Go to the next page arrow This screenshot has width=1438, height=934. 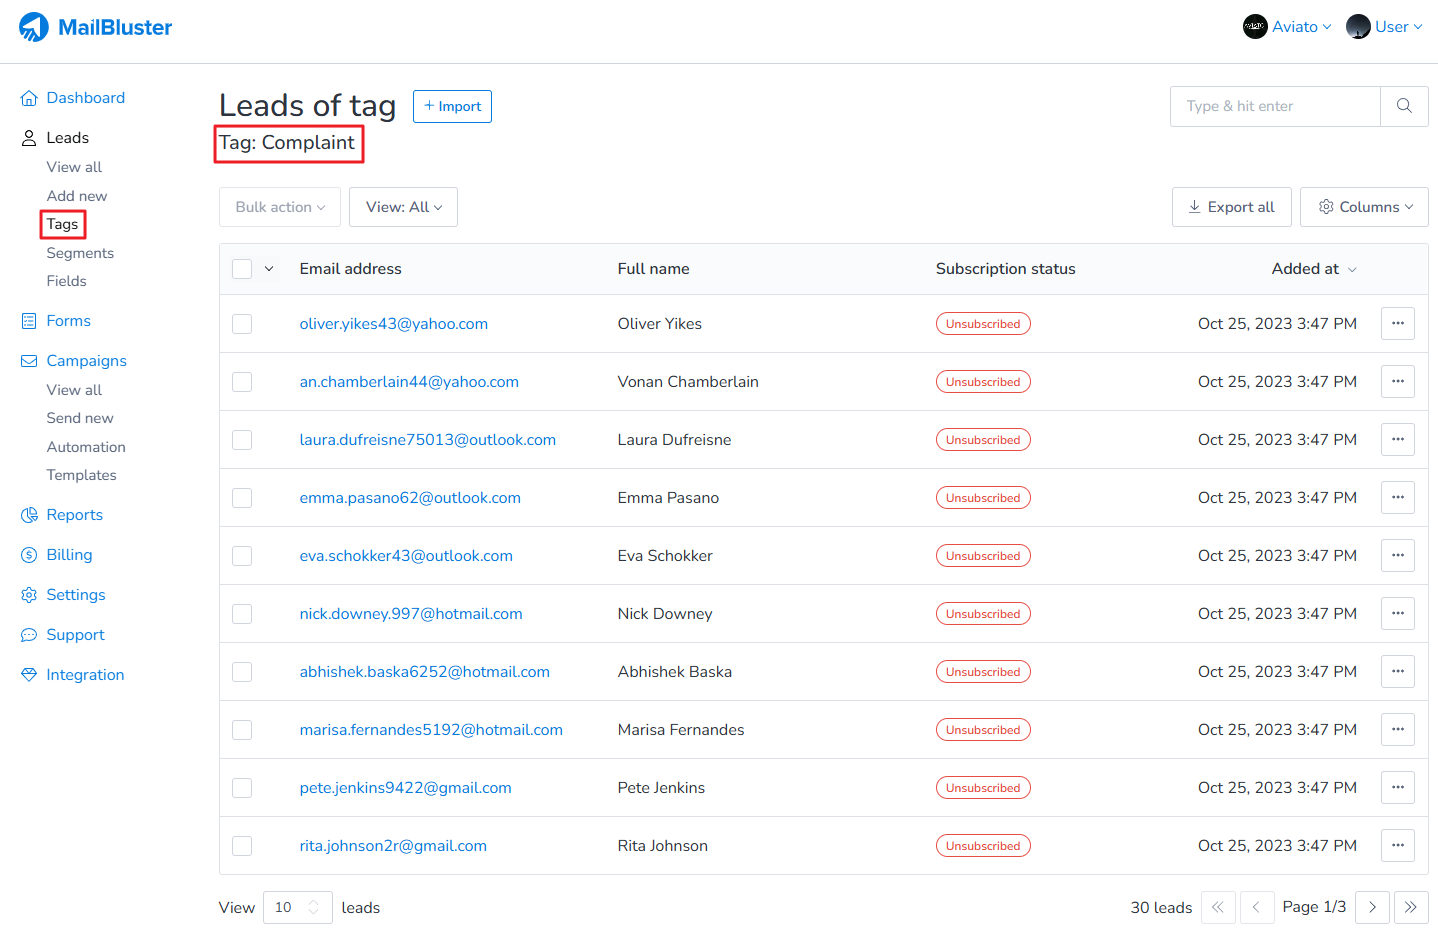click(1372, 907)
